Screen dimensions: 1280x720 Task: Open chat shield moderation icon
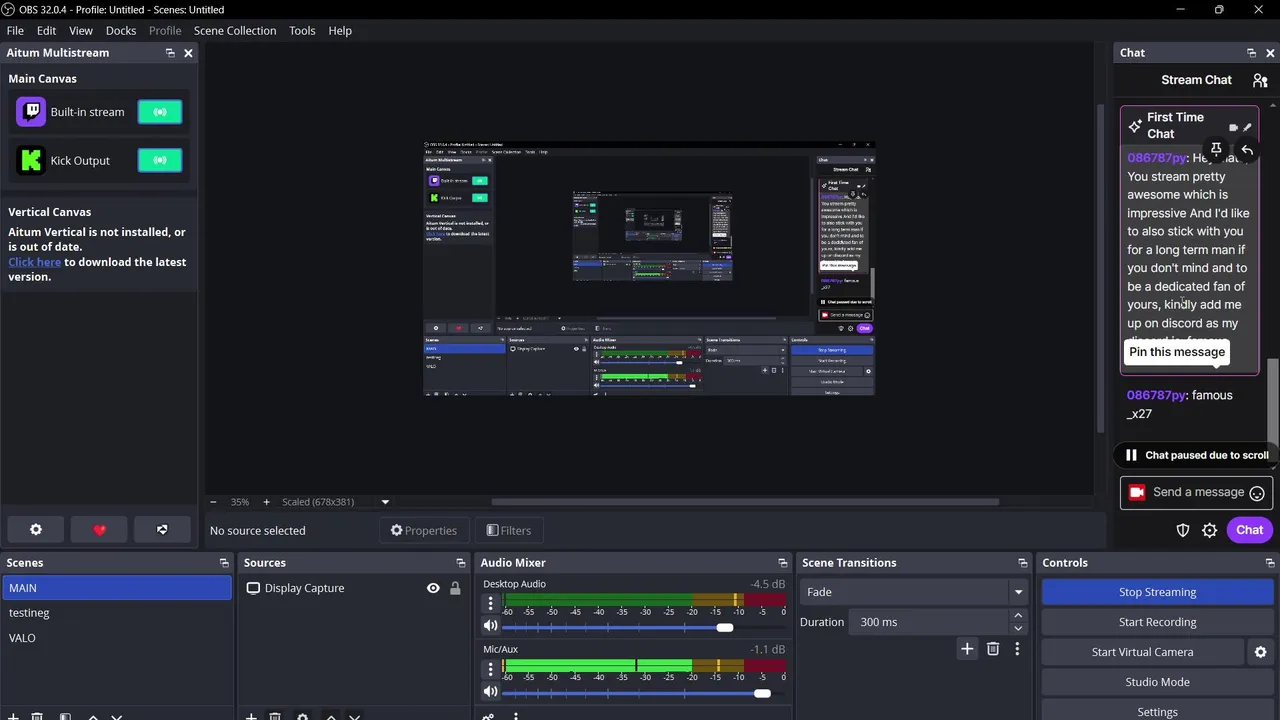coord(1183,530)
